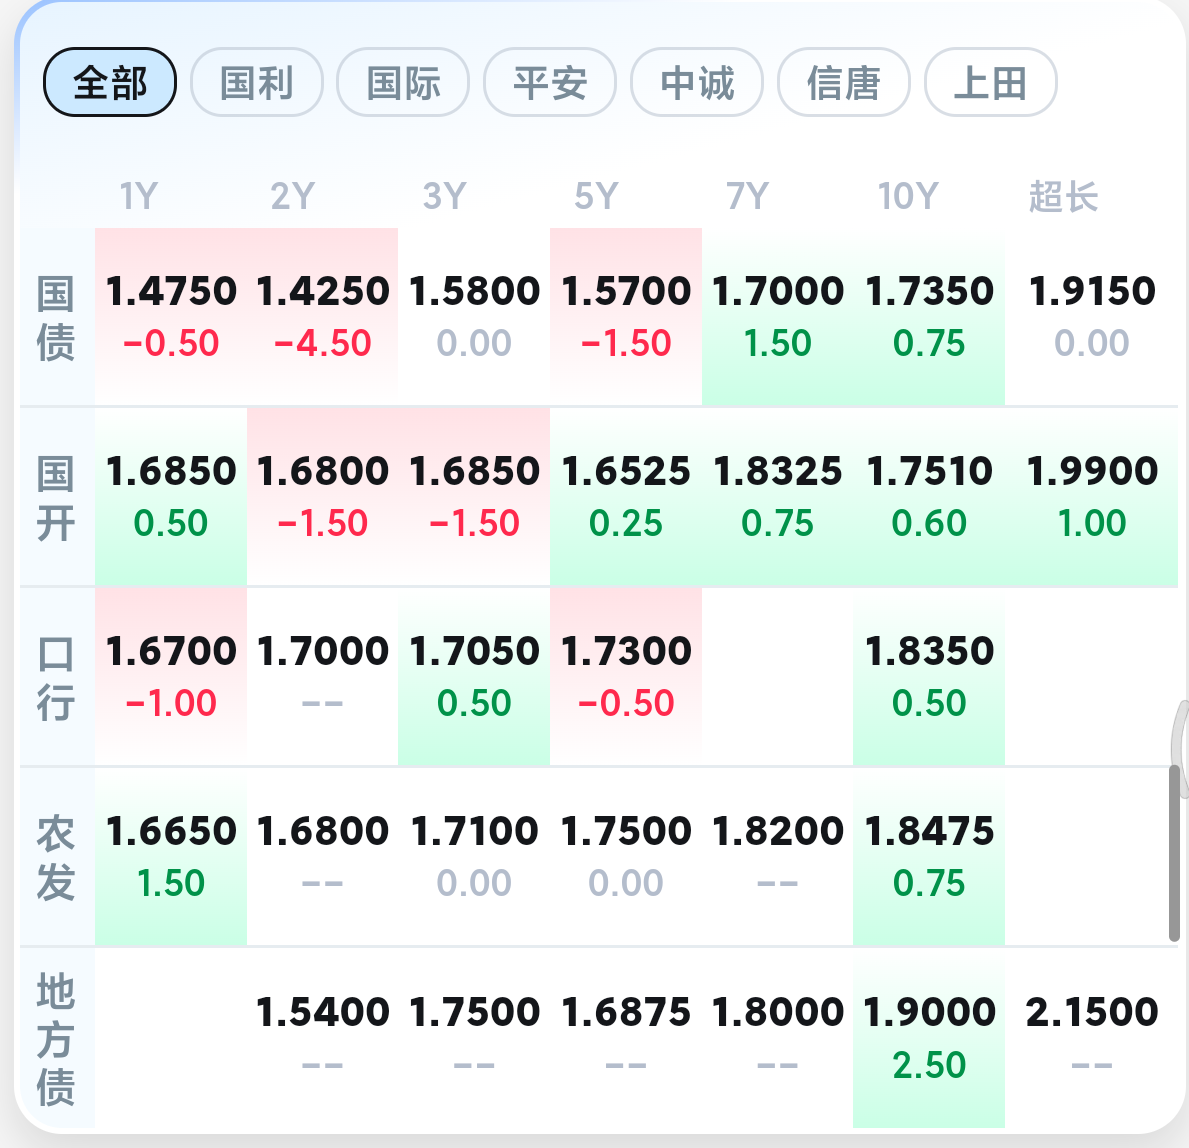Screen dimensions: 1189x1148
Task: Select the 全部 filter pill
Action: (109, 83)
